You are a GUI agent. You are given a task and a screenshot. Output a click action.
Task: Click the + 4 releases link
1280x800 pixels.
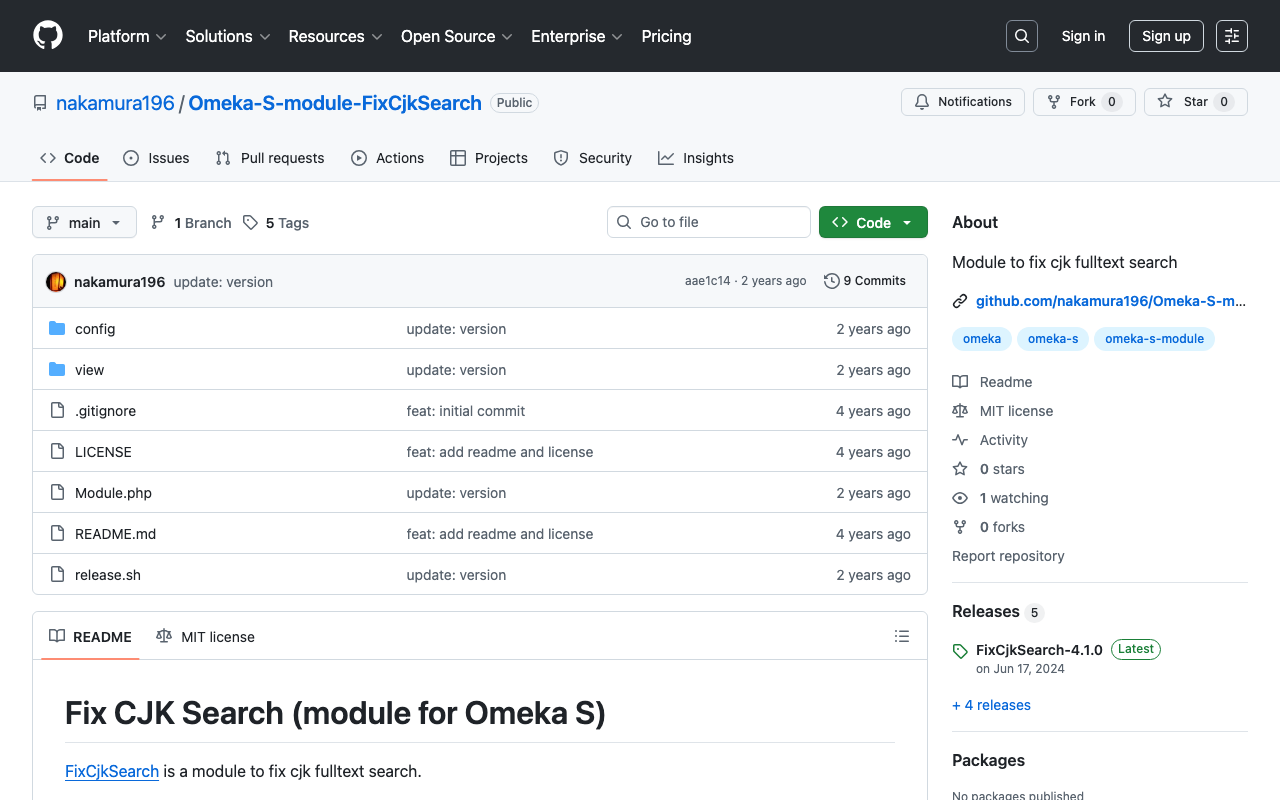[x=991, y=705]
